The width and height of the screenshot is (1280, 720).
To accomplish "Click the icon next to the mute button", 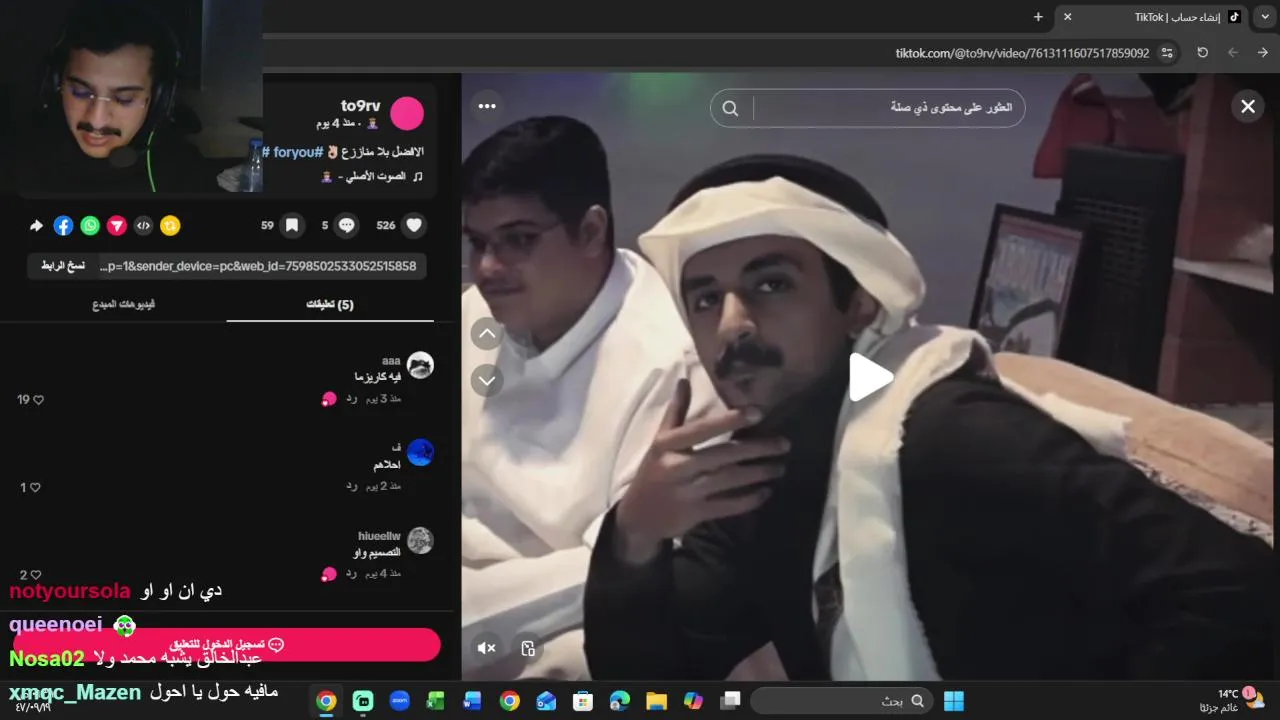I will point(529,648).
